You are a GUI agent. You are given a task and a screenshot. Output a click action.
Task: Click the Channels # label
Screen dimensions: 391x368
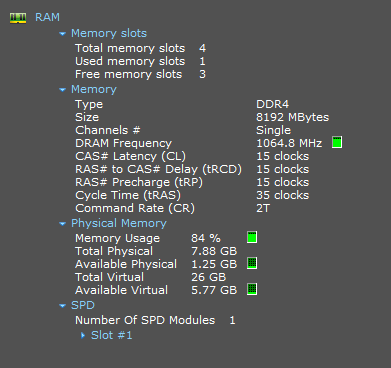pyautogui.click(x=108, y=130)
